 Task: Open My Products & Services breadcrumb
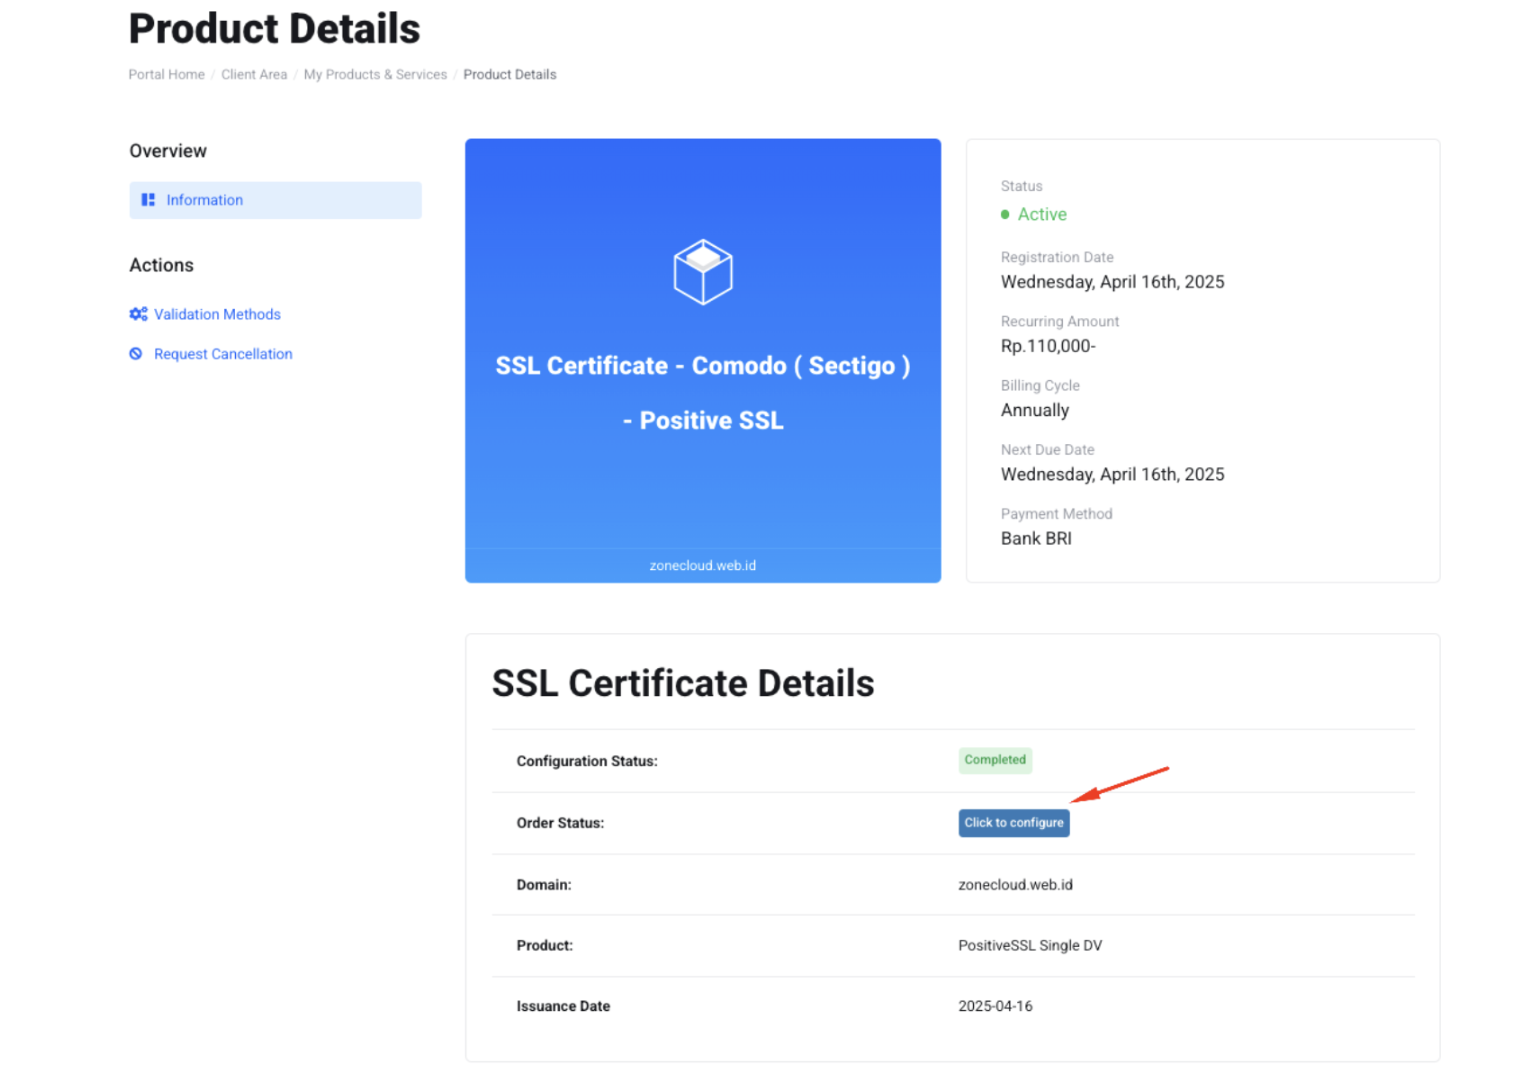[375, 75]
